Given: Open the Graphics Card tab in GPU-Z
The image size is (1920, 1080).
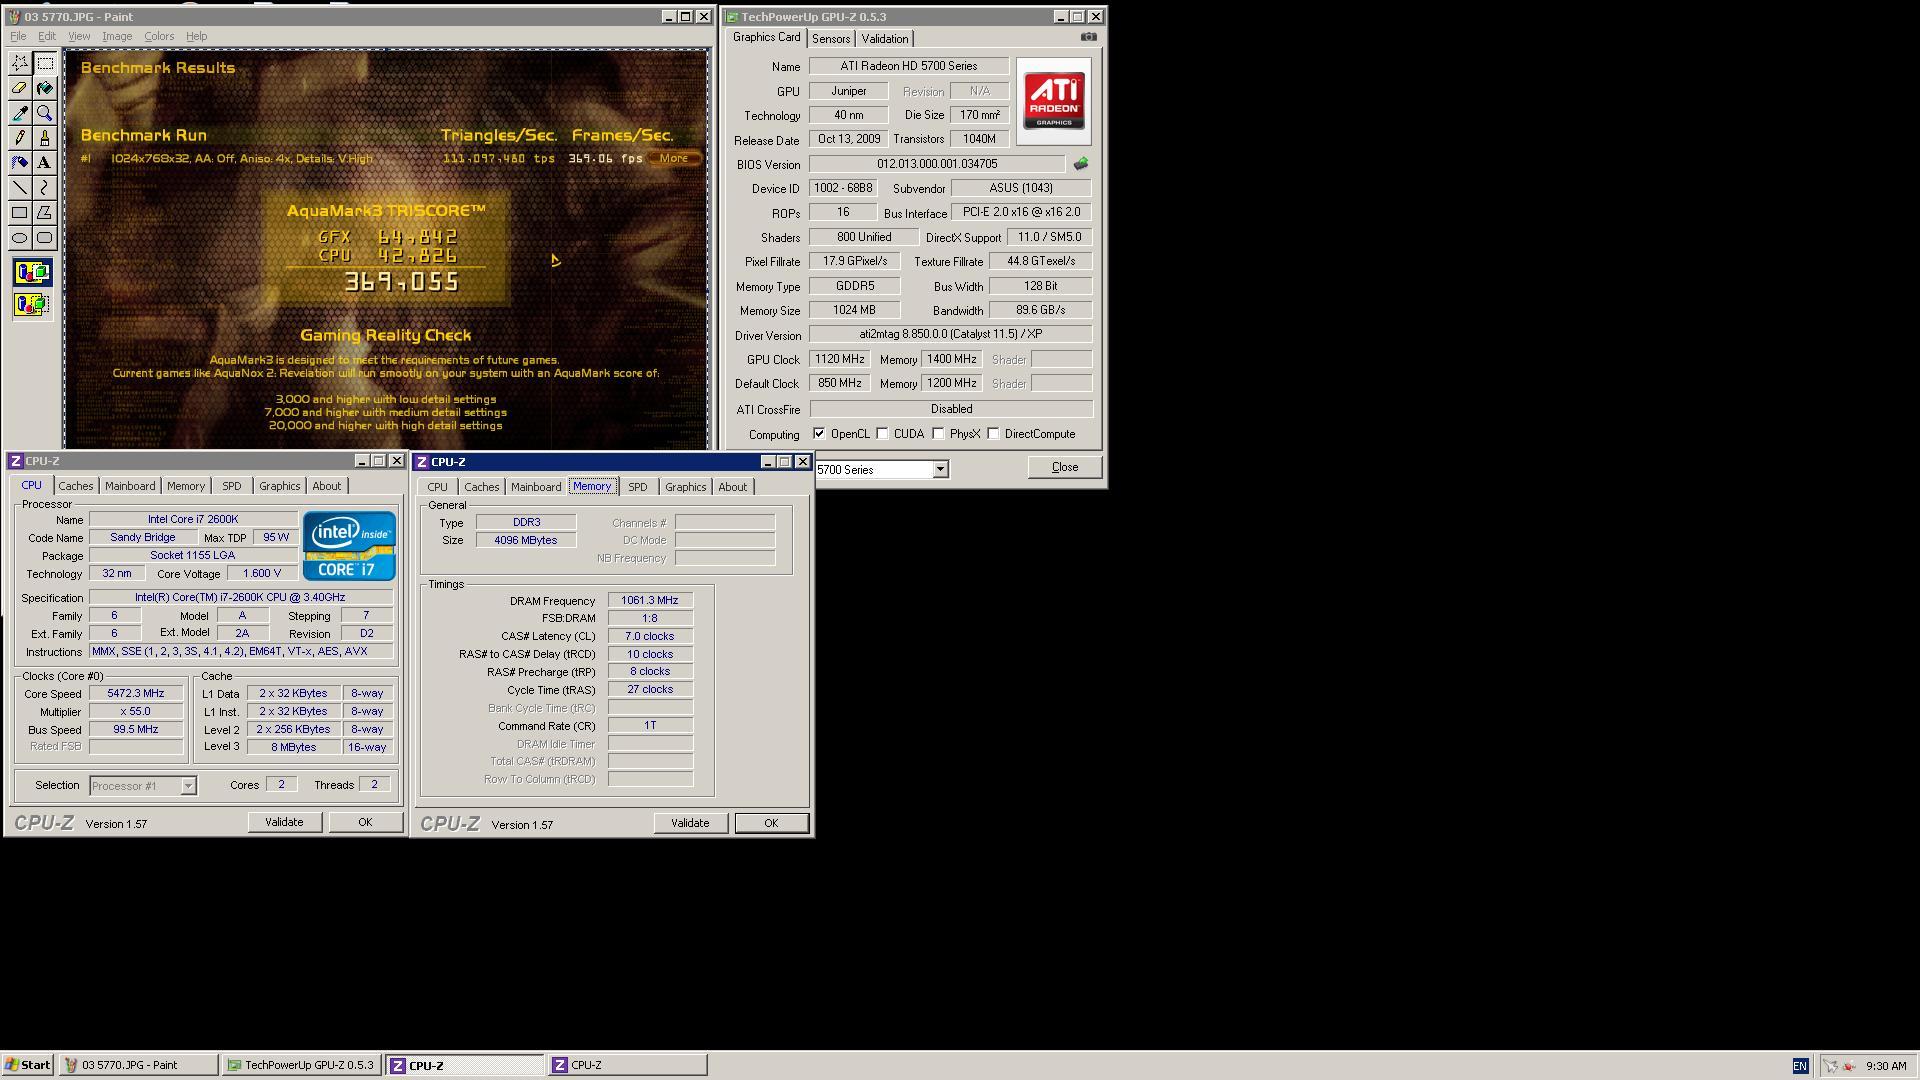Looking at the screenshot, I should (767, 38).
